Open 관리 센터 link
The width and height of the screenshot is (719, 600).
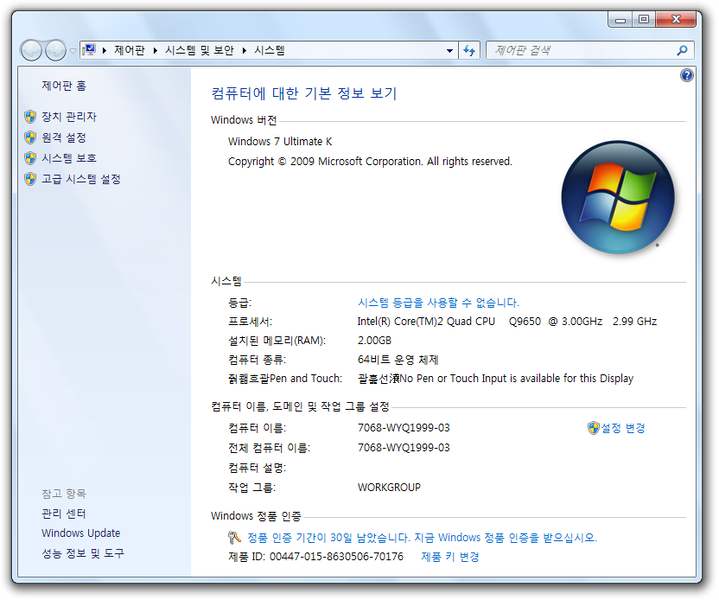(x=64, y=514)
